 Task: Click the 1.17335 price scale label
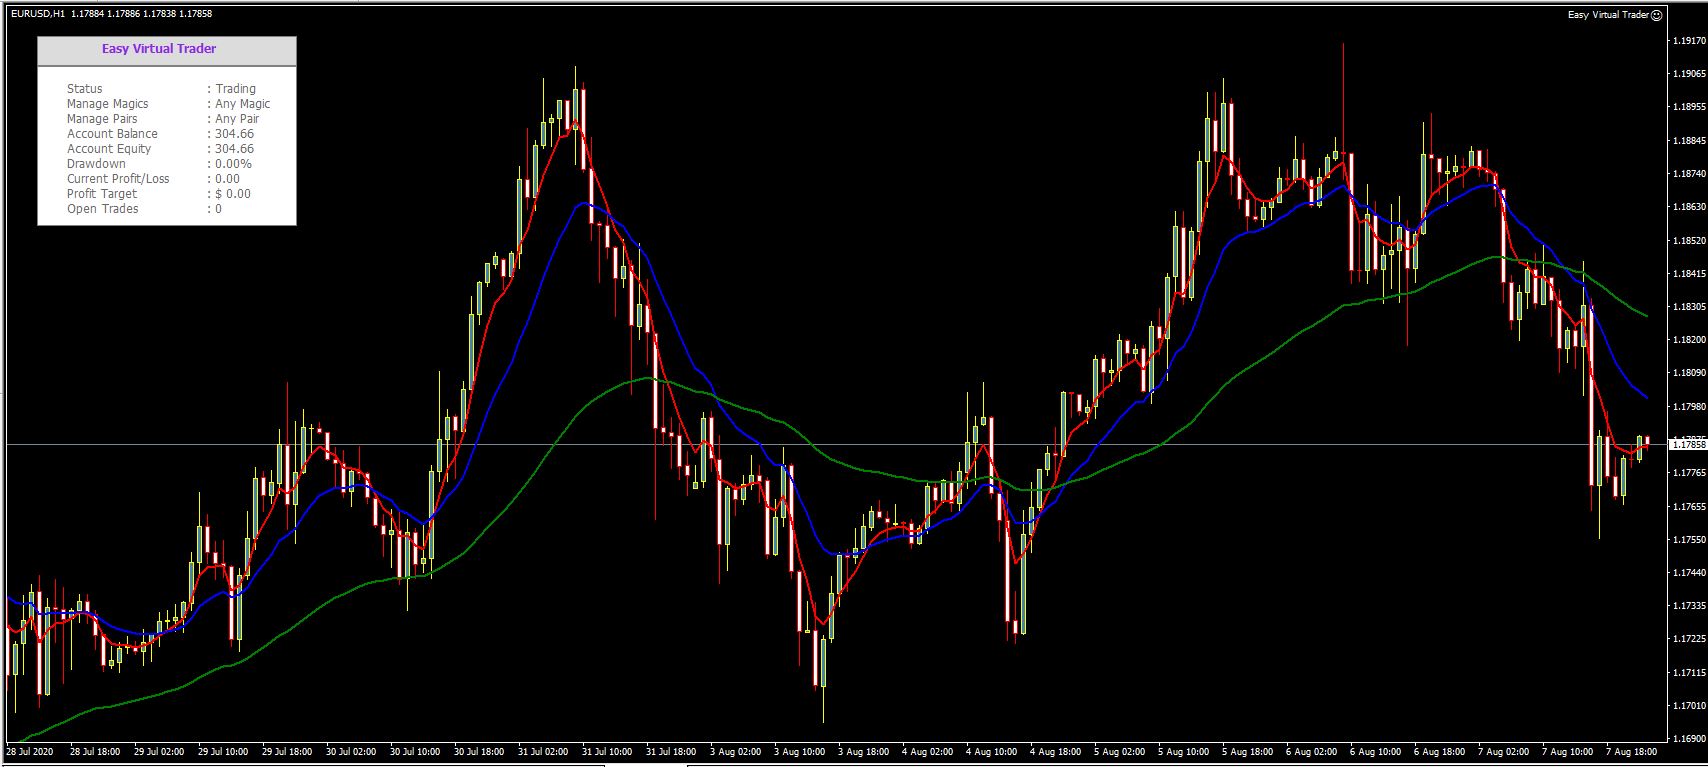(1688, 606)
